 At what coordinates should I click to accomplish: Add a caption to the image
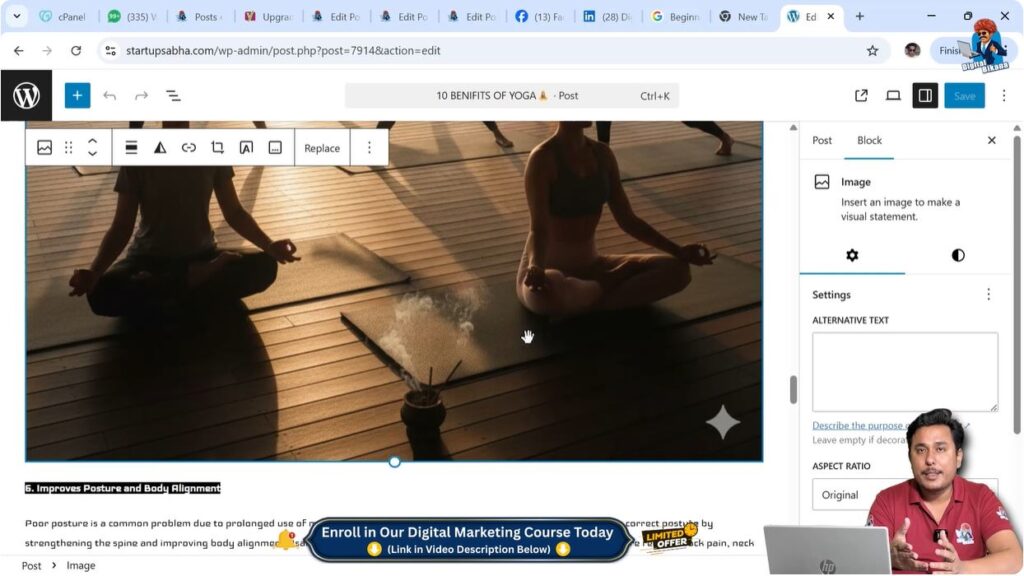(x=275, y=147)
